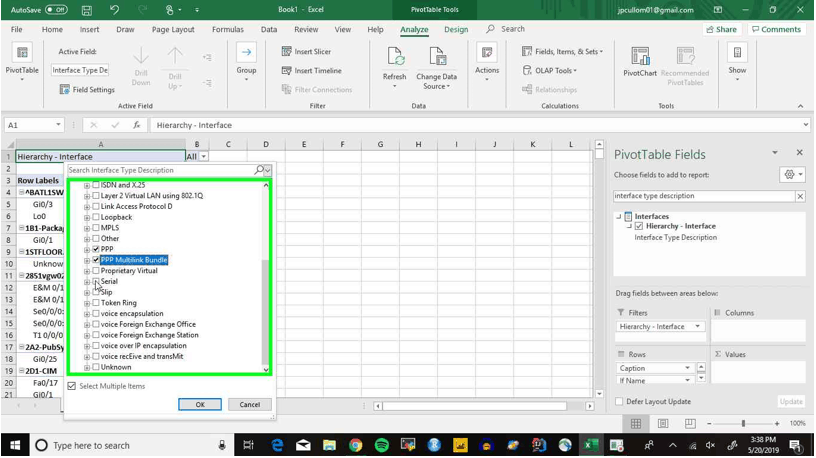Collapse the ribbon
The image size is (816, 458).
(x=800, y=106)
